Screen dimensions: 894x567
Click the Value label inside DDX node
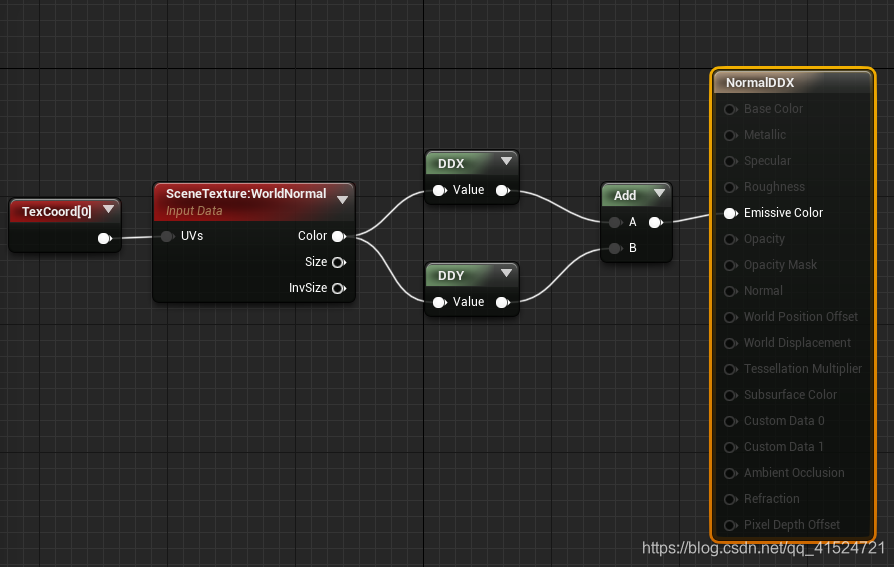tap(469, 190)
